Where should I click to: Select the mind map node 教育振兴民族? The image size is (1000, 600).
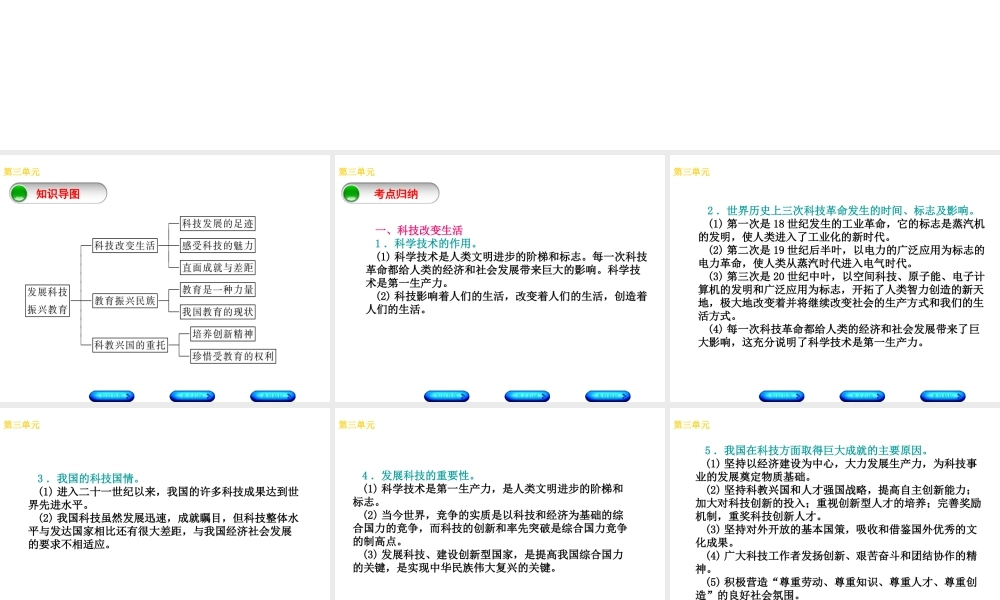click(125, 300)
